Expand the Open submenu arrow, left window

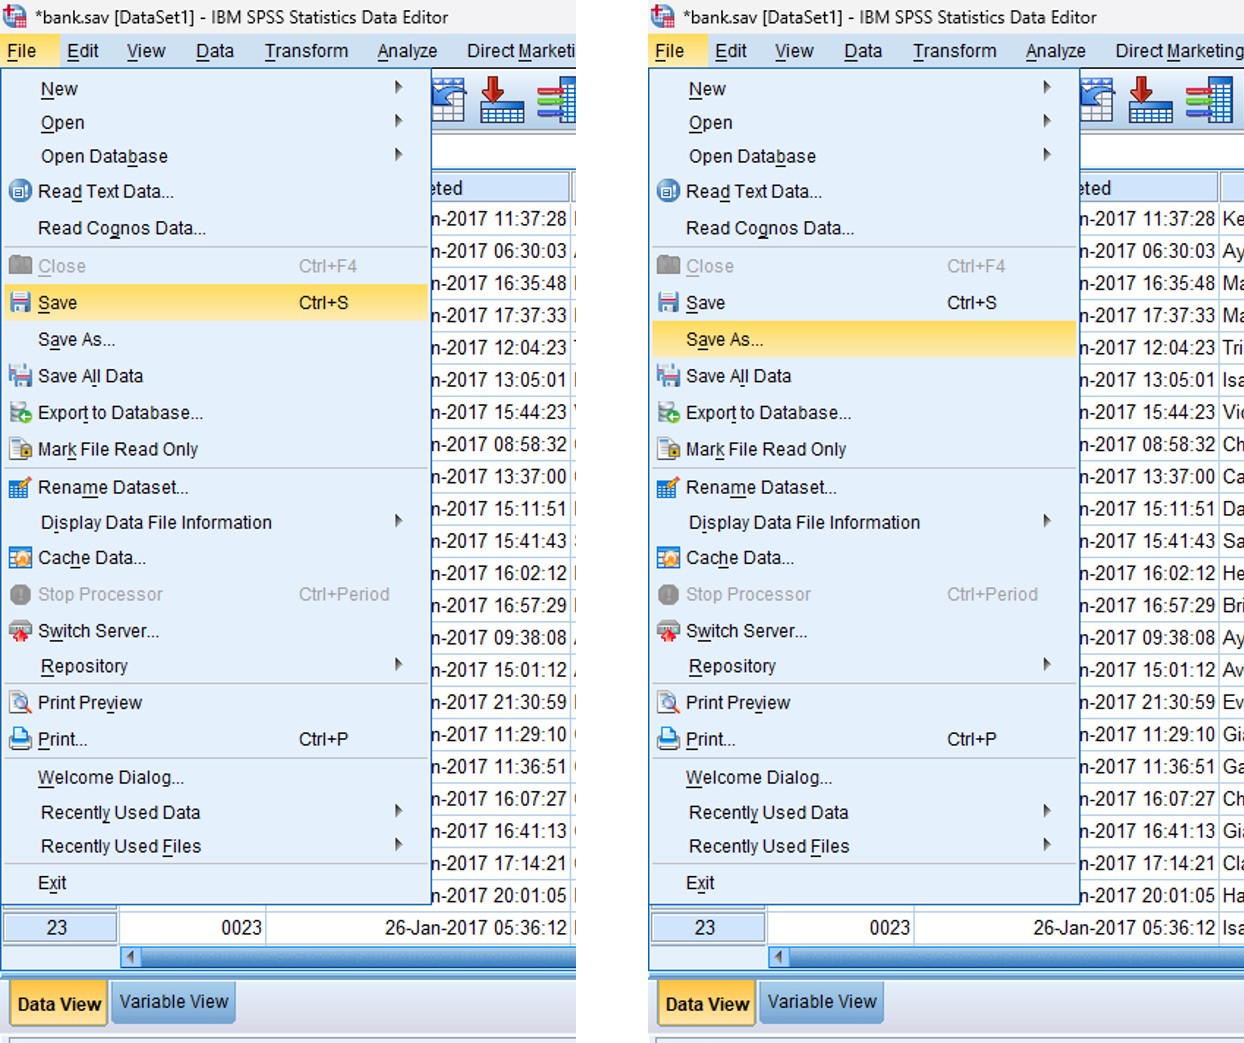point(398,121)
